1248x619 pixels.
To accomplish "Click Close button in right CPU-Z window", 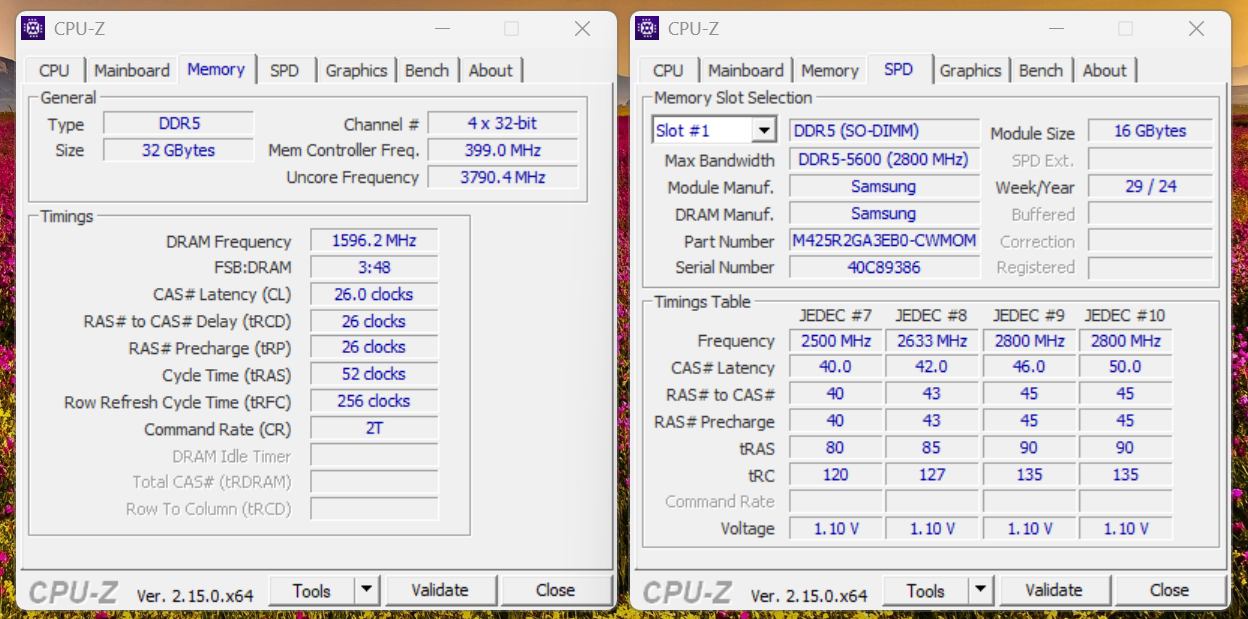I will [1169, 590].
